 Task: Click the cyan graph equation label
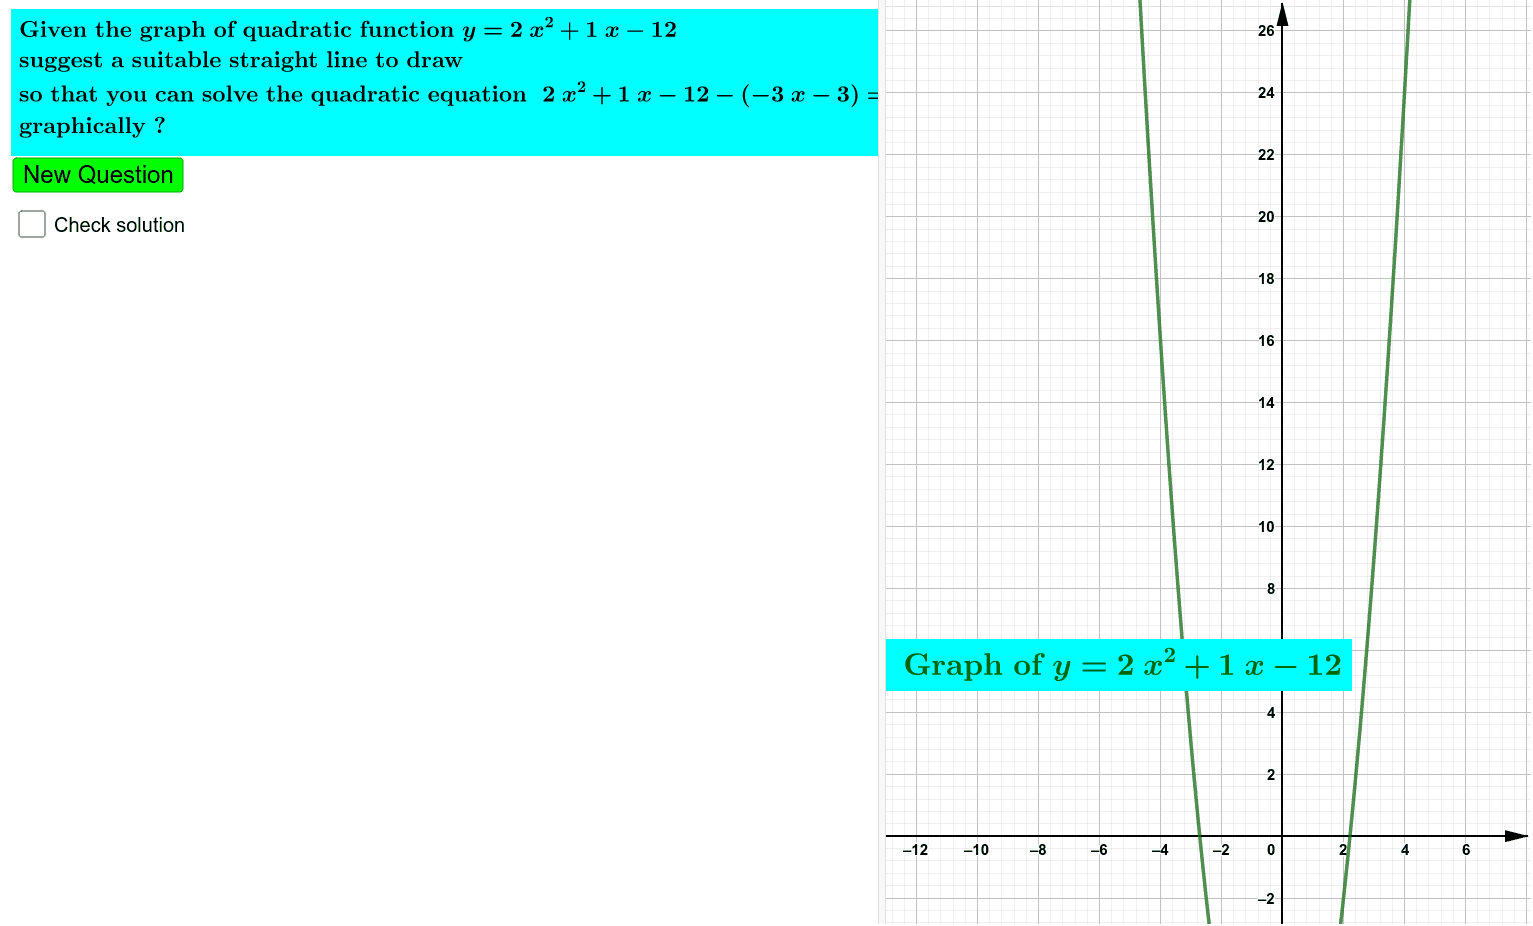tap(1118, 665)
